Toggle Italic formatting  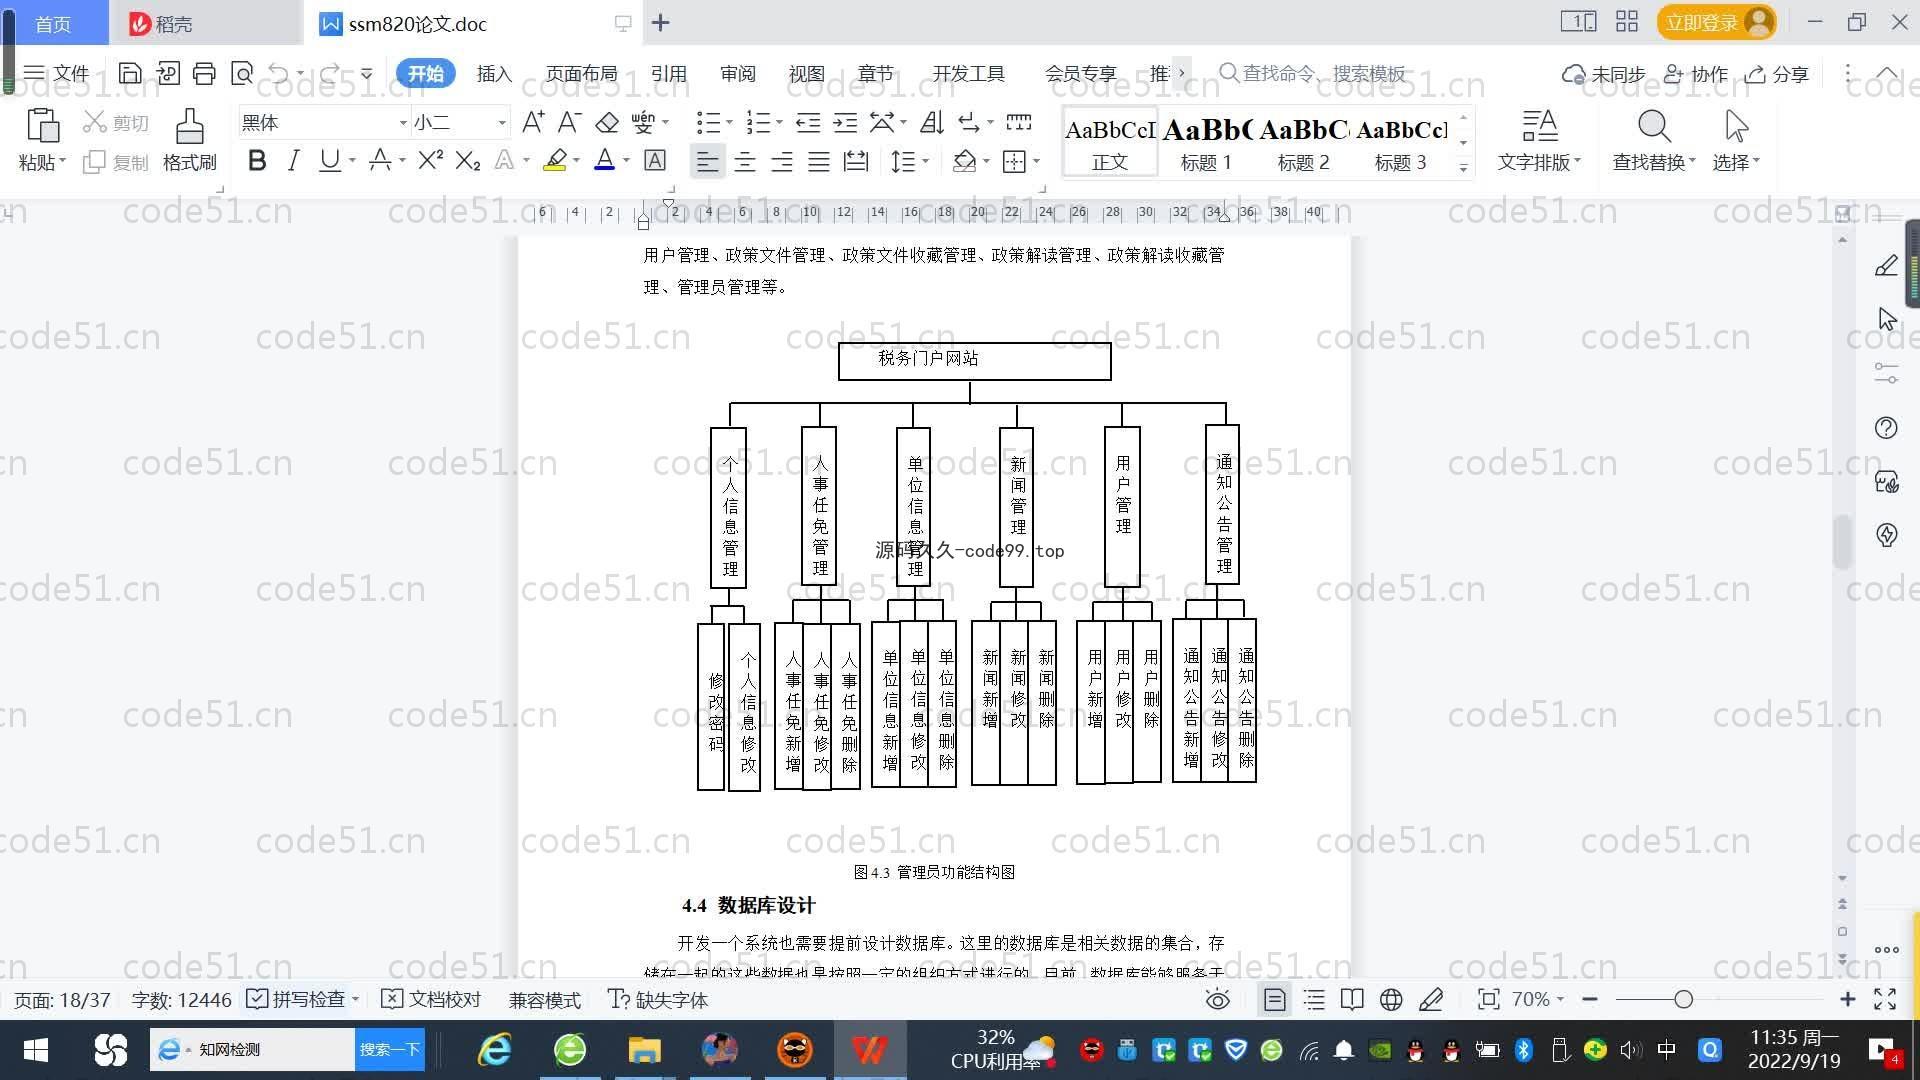293,161
